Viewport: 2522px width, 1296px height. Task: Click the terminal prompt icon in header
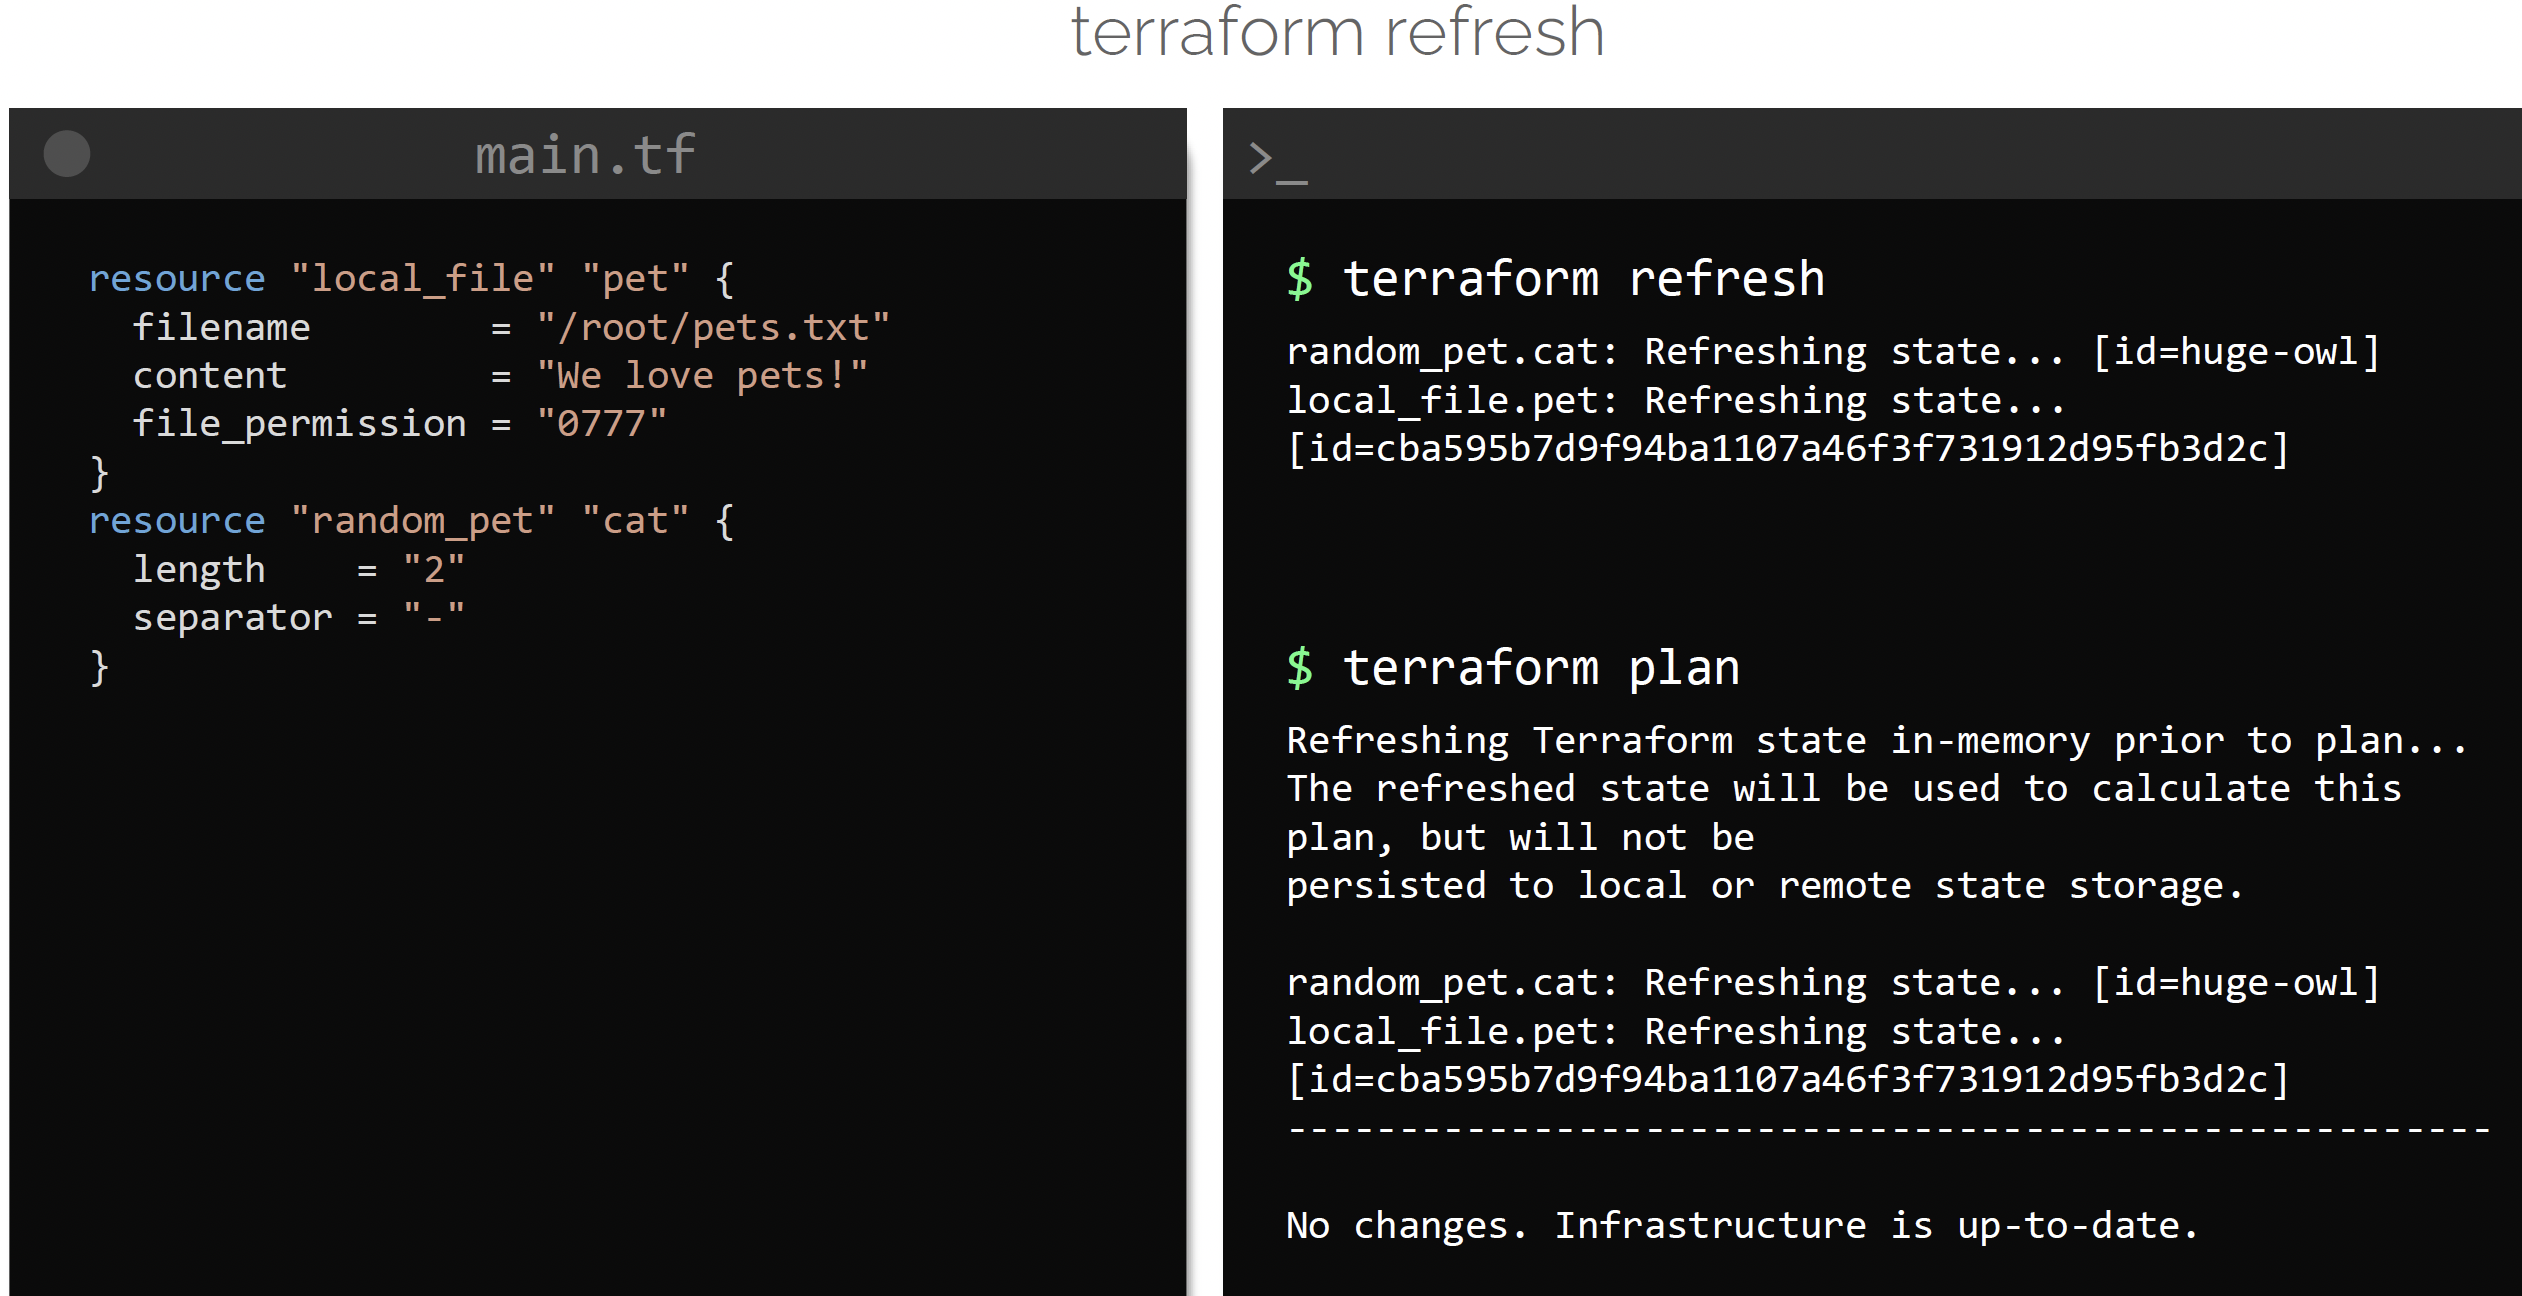(x=1277, y=160)
